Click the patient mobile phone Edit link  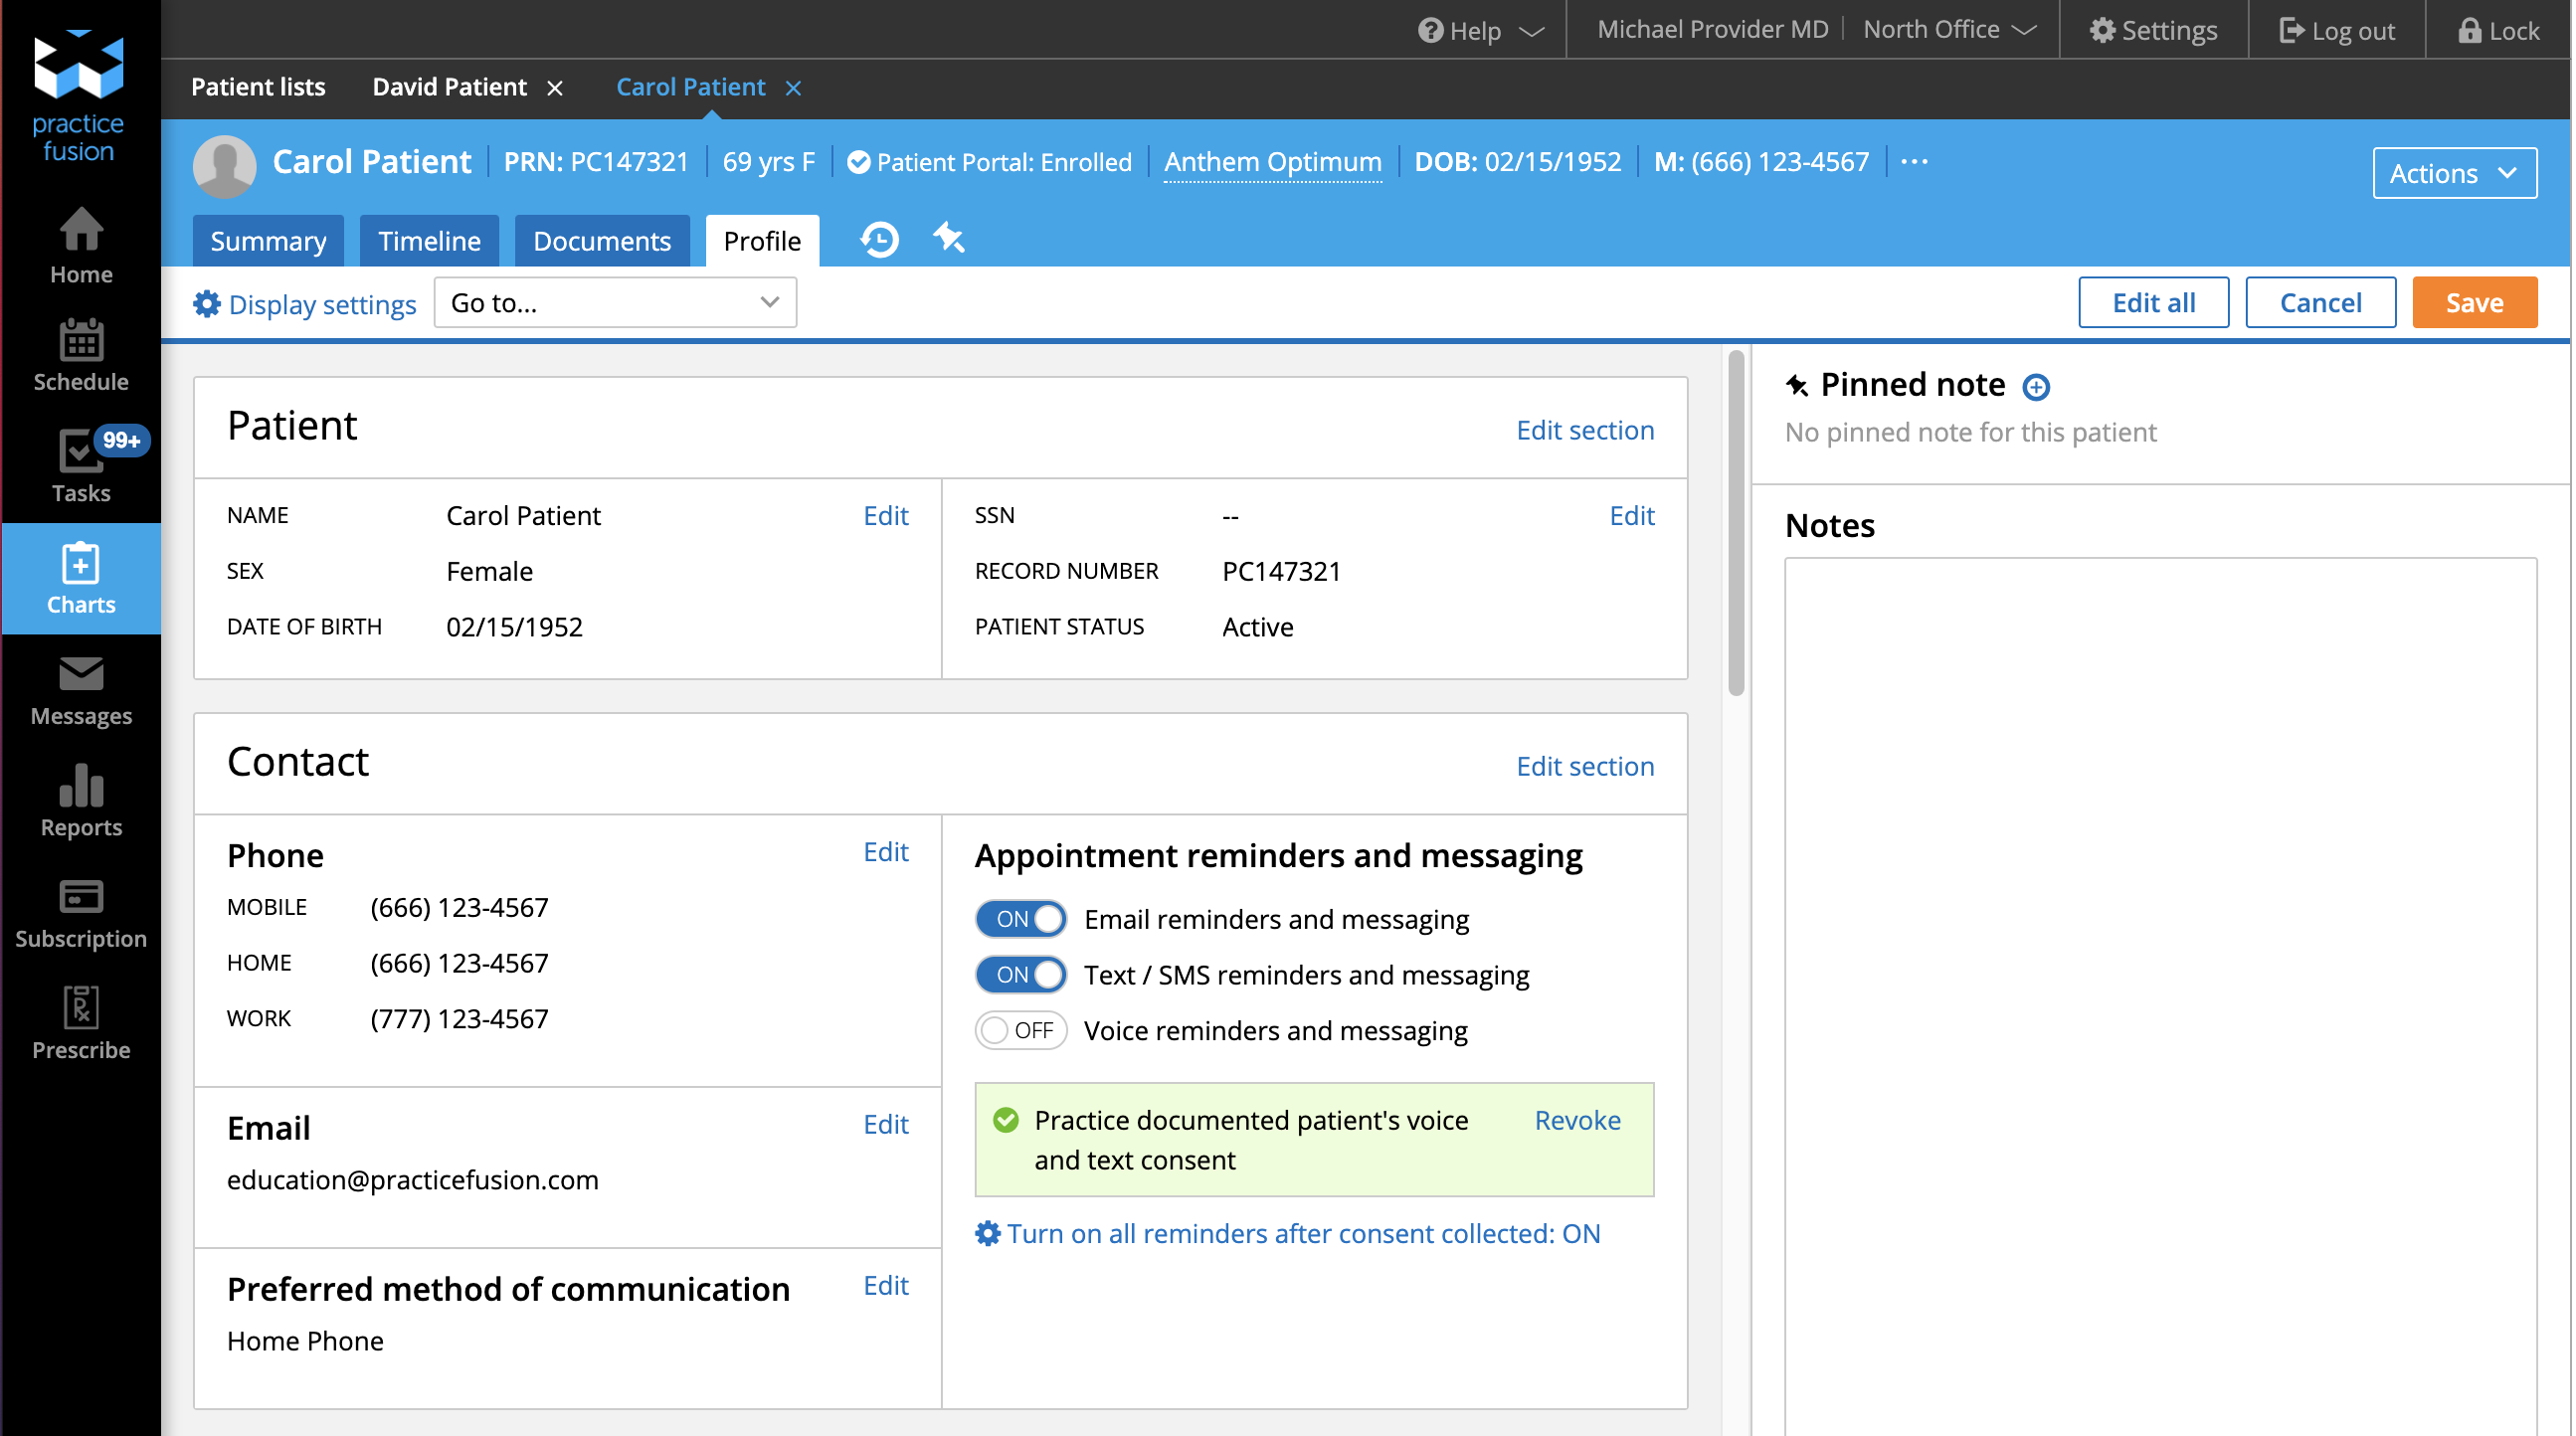tap(884, 852)
